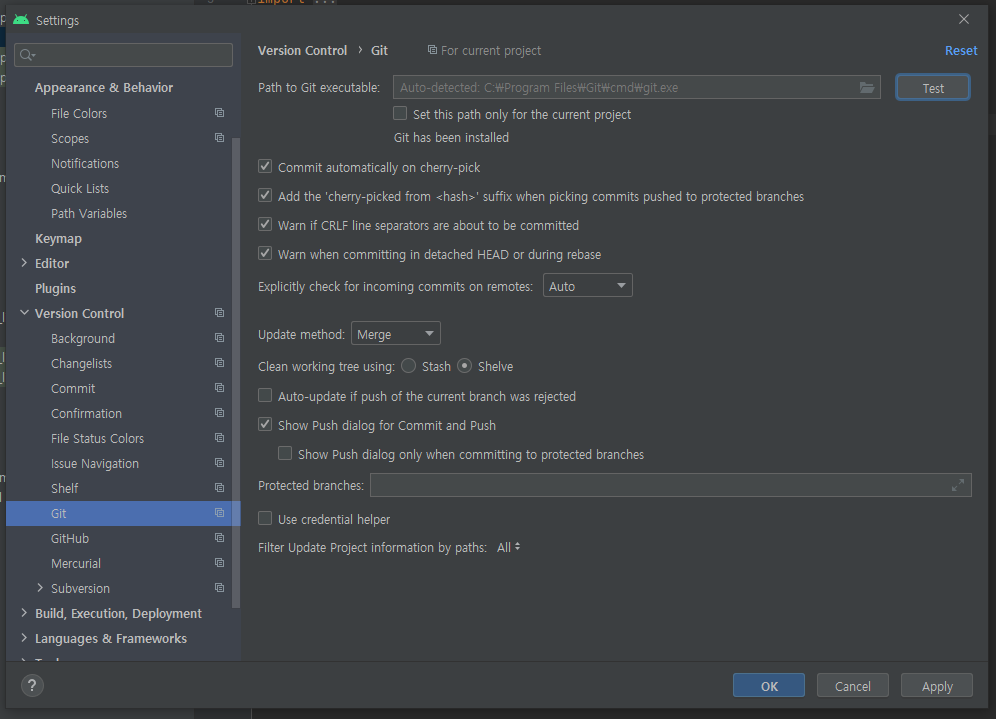The width and height of the screenshot is (996, 719).
Task: Close the Settings dialog
Action: coord(964,19)
